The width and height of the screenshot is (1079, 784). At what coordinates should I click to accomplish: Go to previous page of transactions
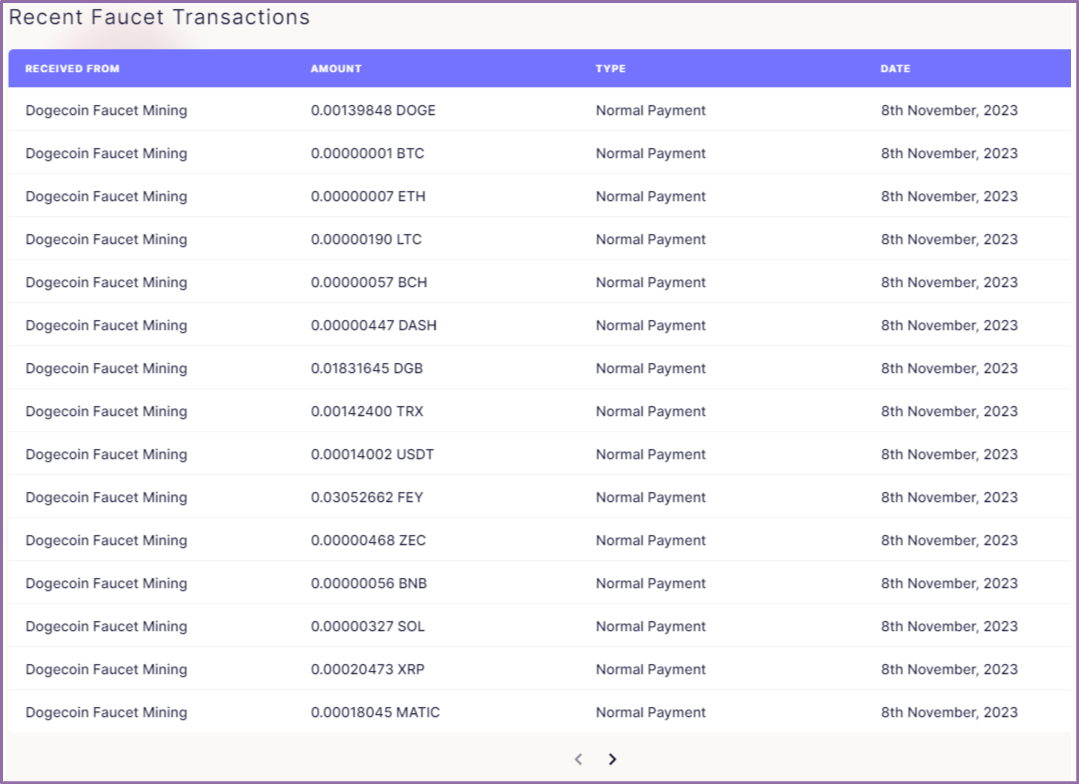click(579, 759)
